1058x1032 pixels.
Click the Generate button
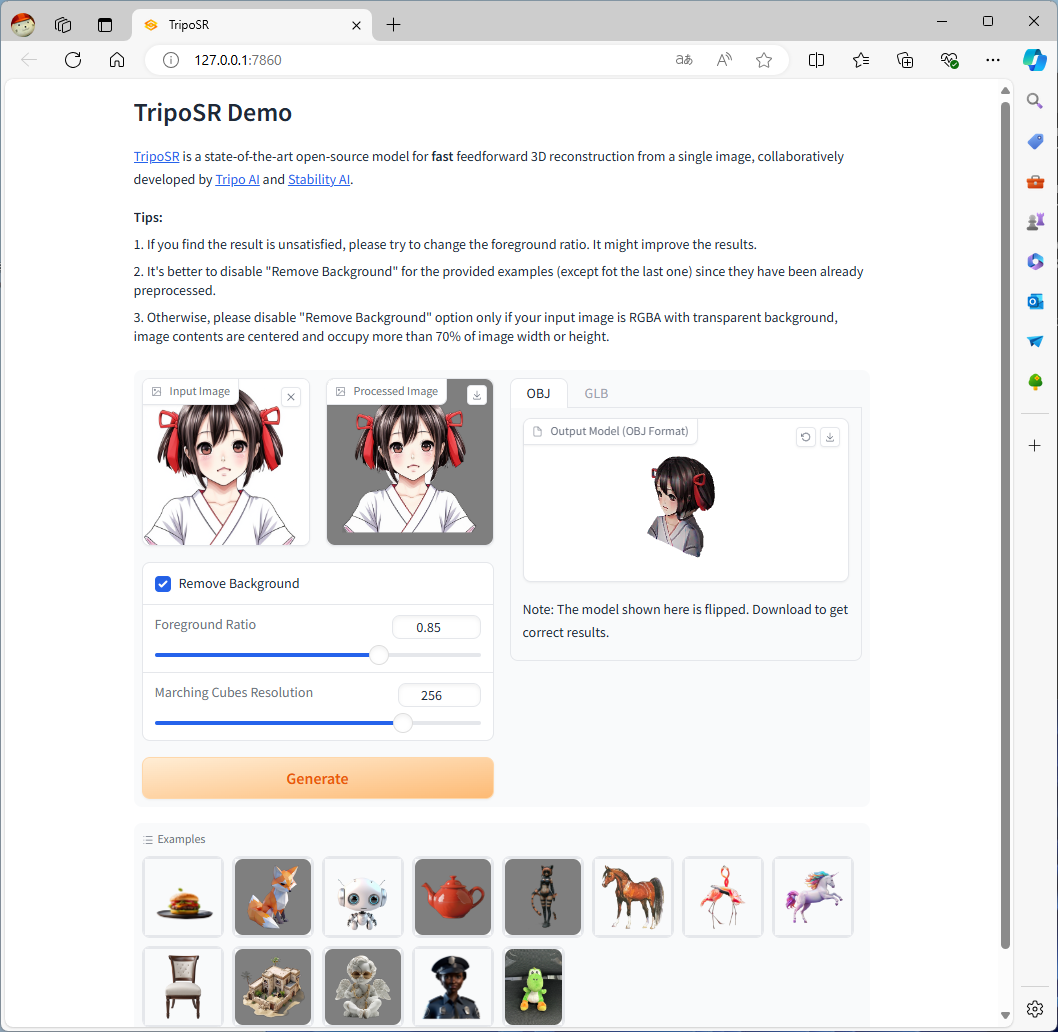click(x=318, y=778)
